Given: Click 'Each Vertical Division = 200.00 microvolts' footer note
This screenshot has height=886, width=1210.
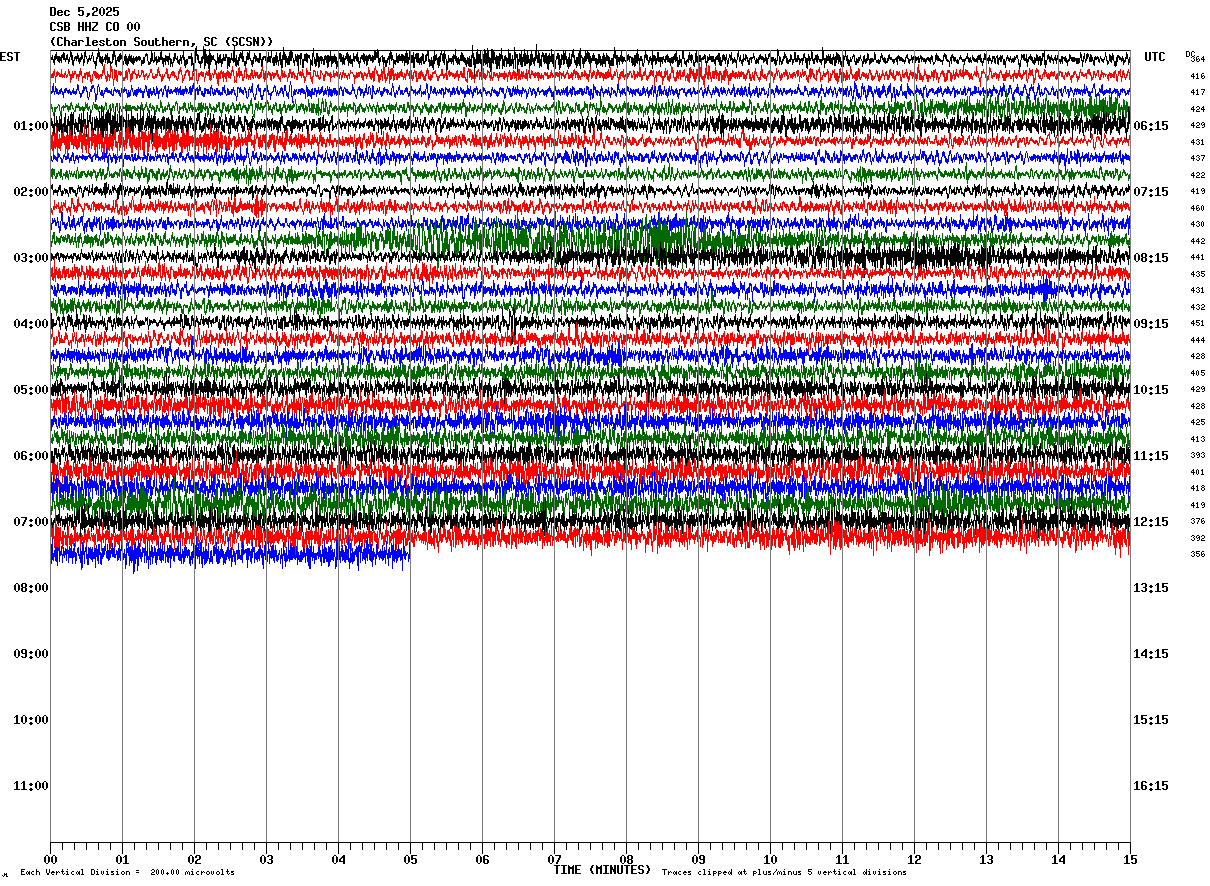Looking at the screenshot, I should (127, 873).
